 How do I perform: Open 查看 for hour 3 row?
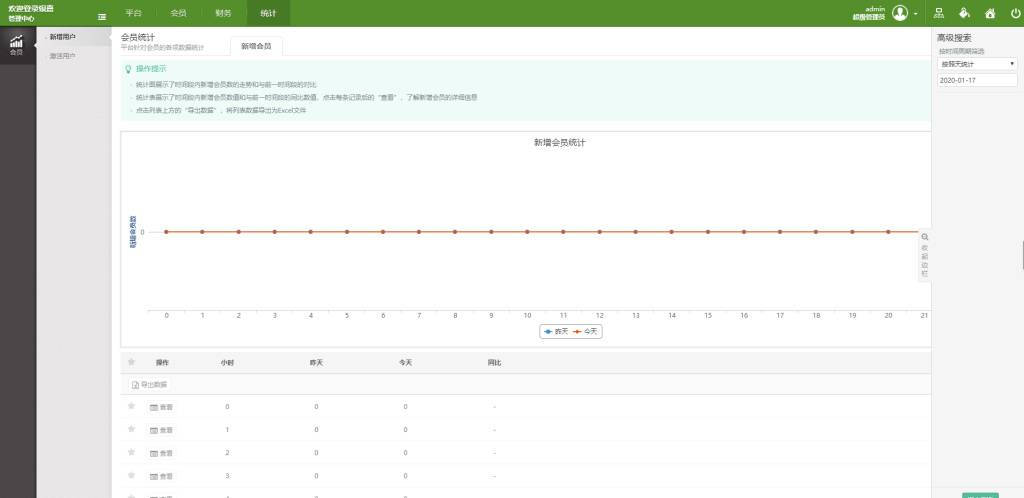coord(161,476)
